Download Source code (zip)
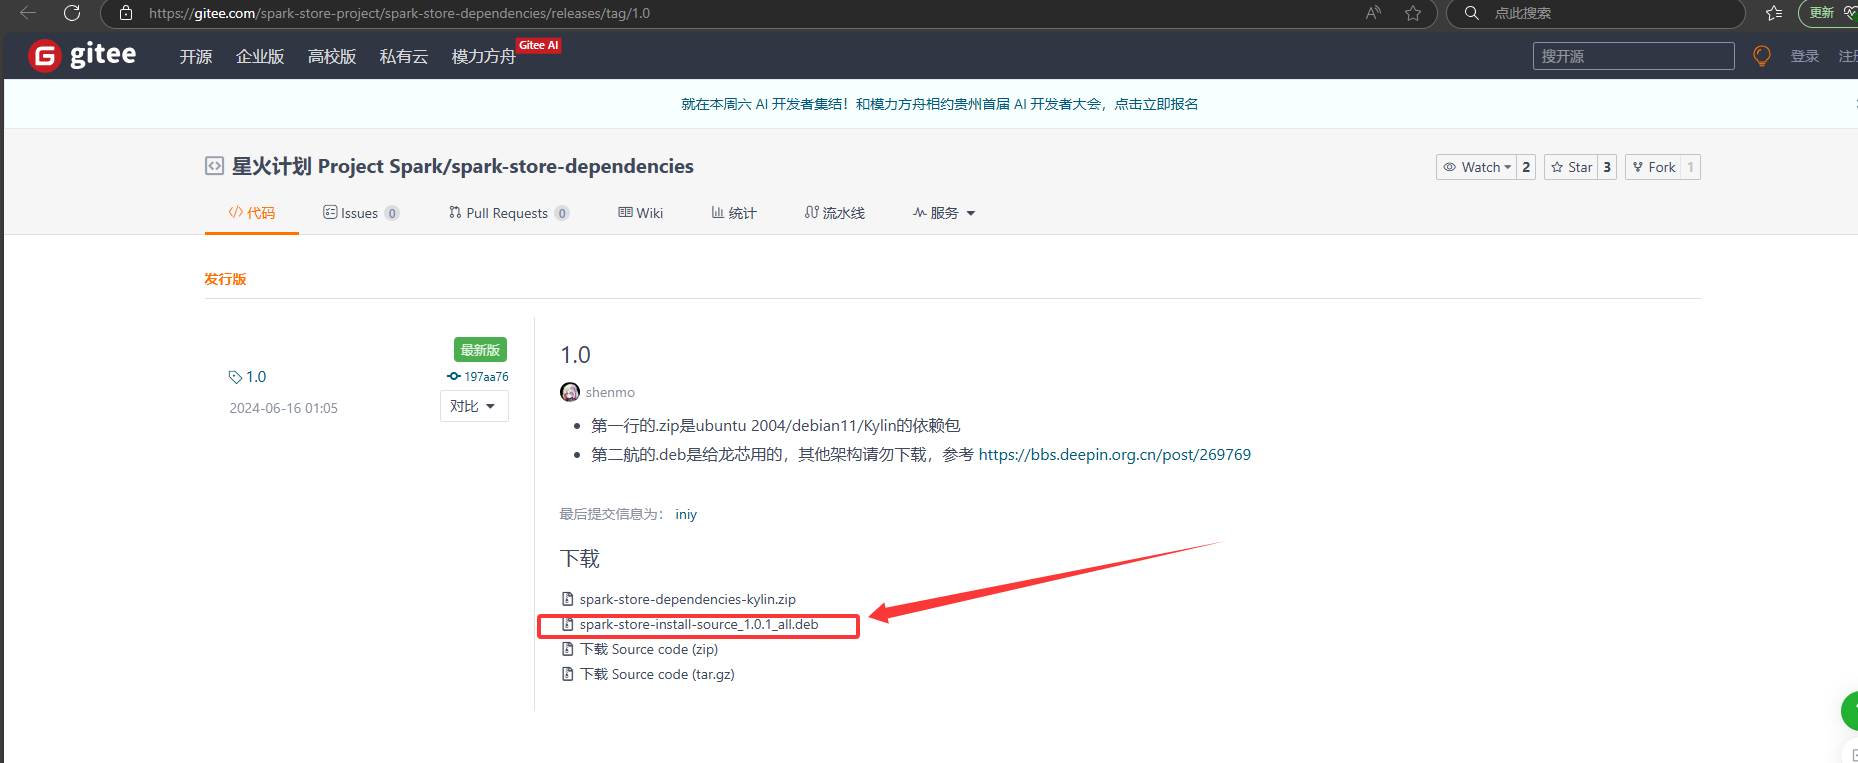The image size is (1858, 763). (649, 649)
